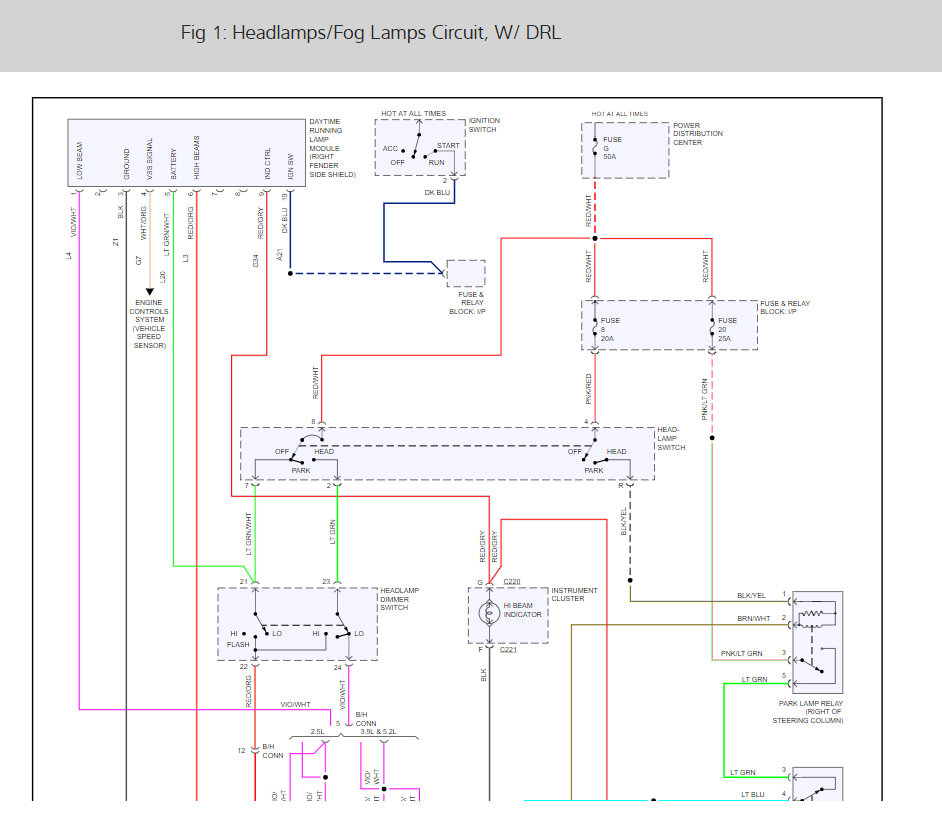Click 'FLASH' in the dimmer switch
This screenshot has width=942, height=831.
(238, 644)
